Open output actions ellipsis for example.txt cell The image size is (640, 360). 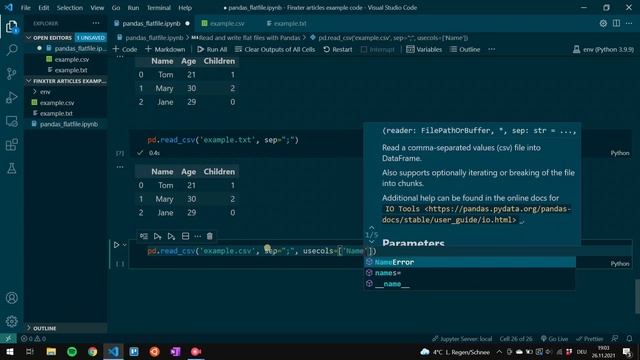point(120,167)
